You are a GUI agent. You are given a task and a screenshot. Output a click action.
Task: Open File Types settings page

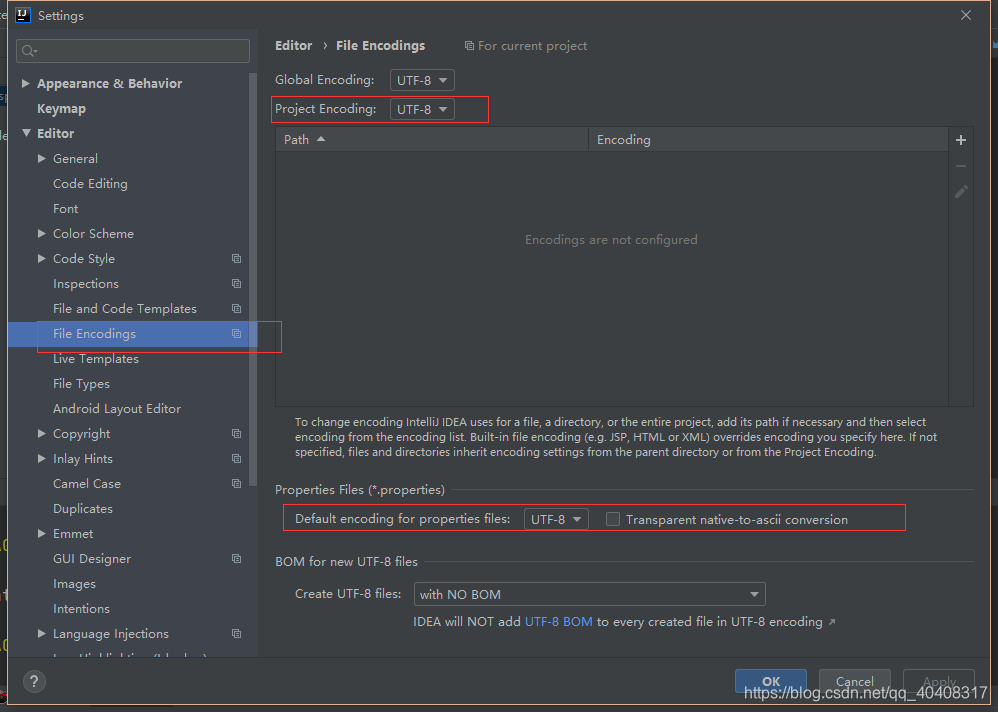pyautogui.click(x=81, y=384)
